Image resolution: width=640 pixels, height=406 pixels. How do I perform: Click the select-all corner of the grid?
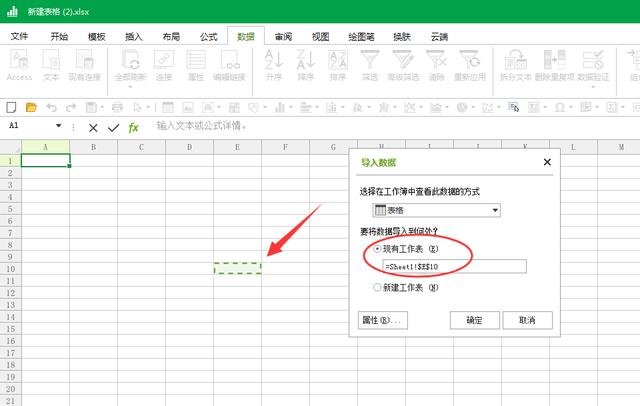coord(11,147)
